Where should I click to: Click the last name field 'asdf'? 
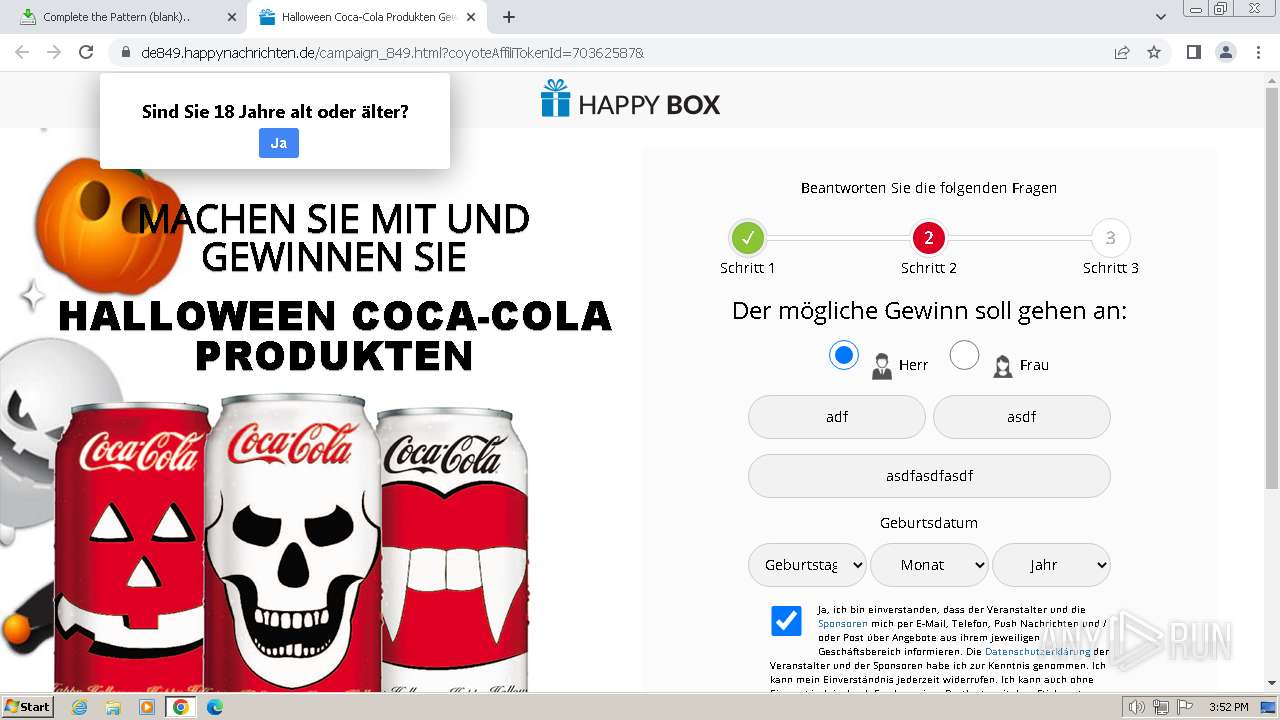pos(1021,417)
